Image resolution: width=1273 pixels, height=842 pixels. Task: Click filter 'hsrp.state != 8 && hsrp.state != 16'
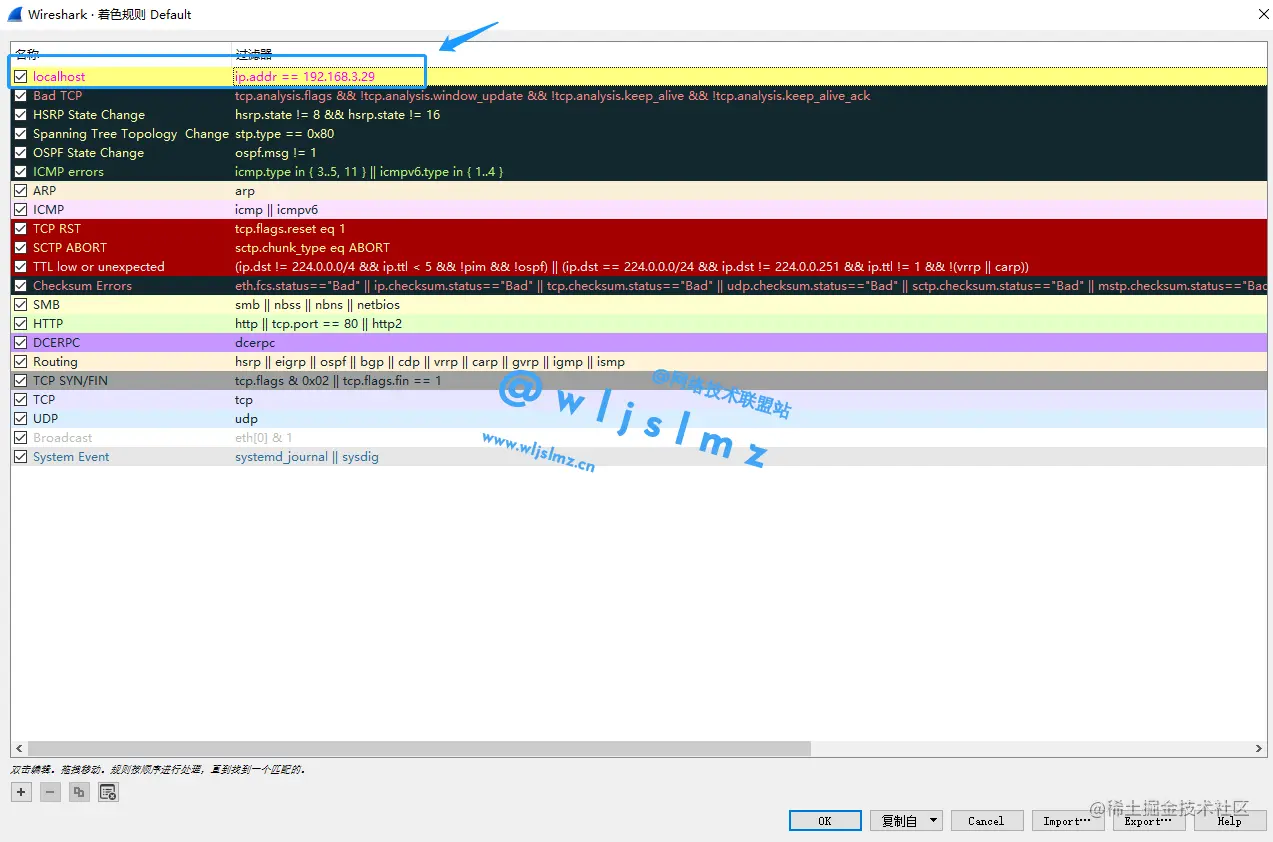tap(337, 115)
